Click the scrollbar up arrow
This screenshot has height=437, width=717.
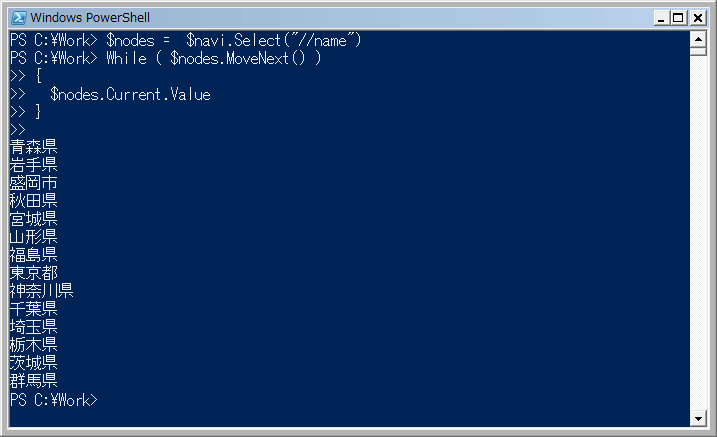pyautogui.click(x=698, y=39)
